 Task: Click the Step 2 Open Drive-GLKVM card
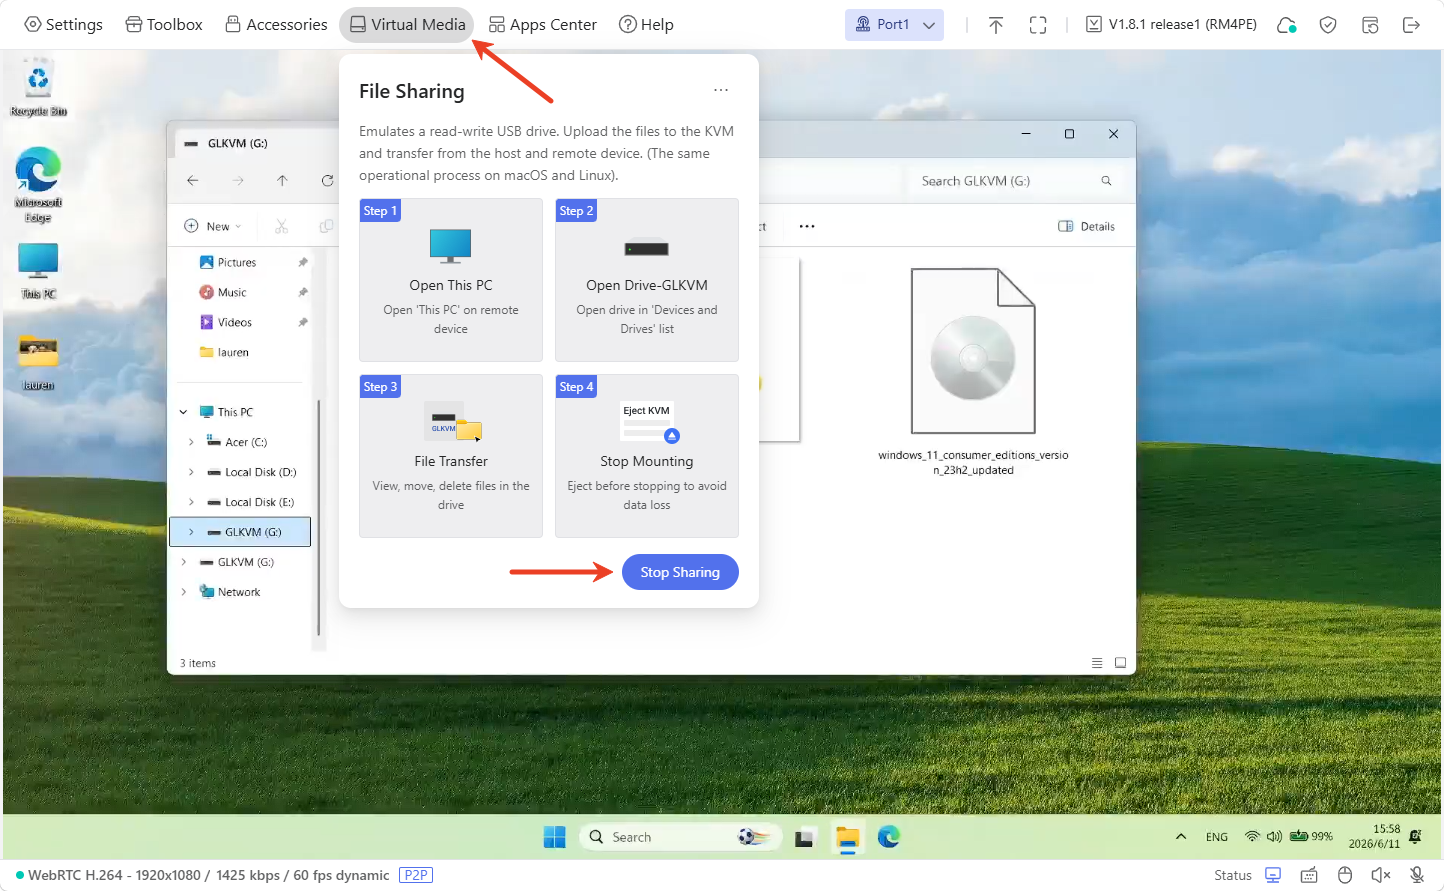coord(647,280)
